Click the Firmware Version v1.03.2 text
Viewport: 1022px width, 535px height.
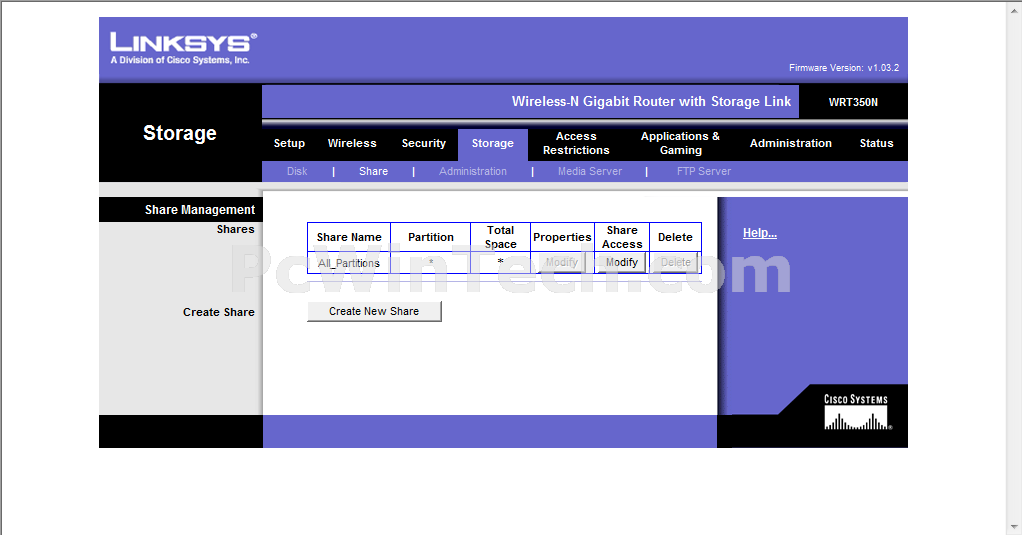click(843, 68)
